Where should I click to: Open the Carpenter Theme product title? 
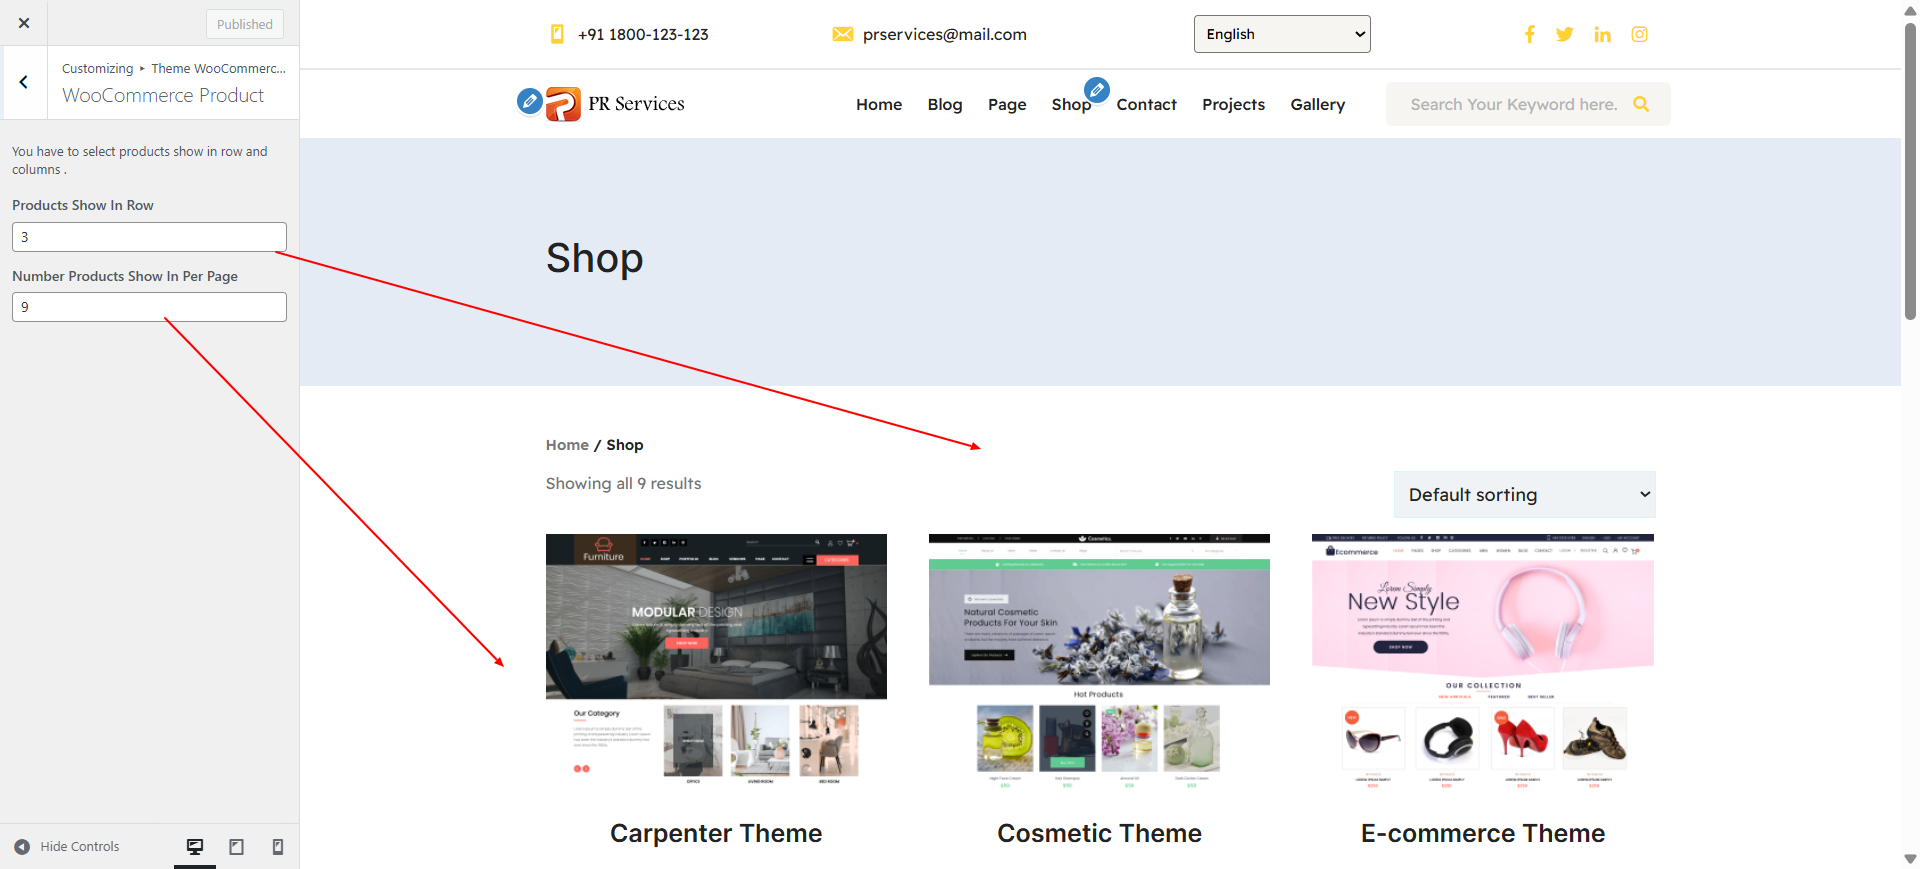pos(716,833)
